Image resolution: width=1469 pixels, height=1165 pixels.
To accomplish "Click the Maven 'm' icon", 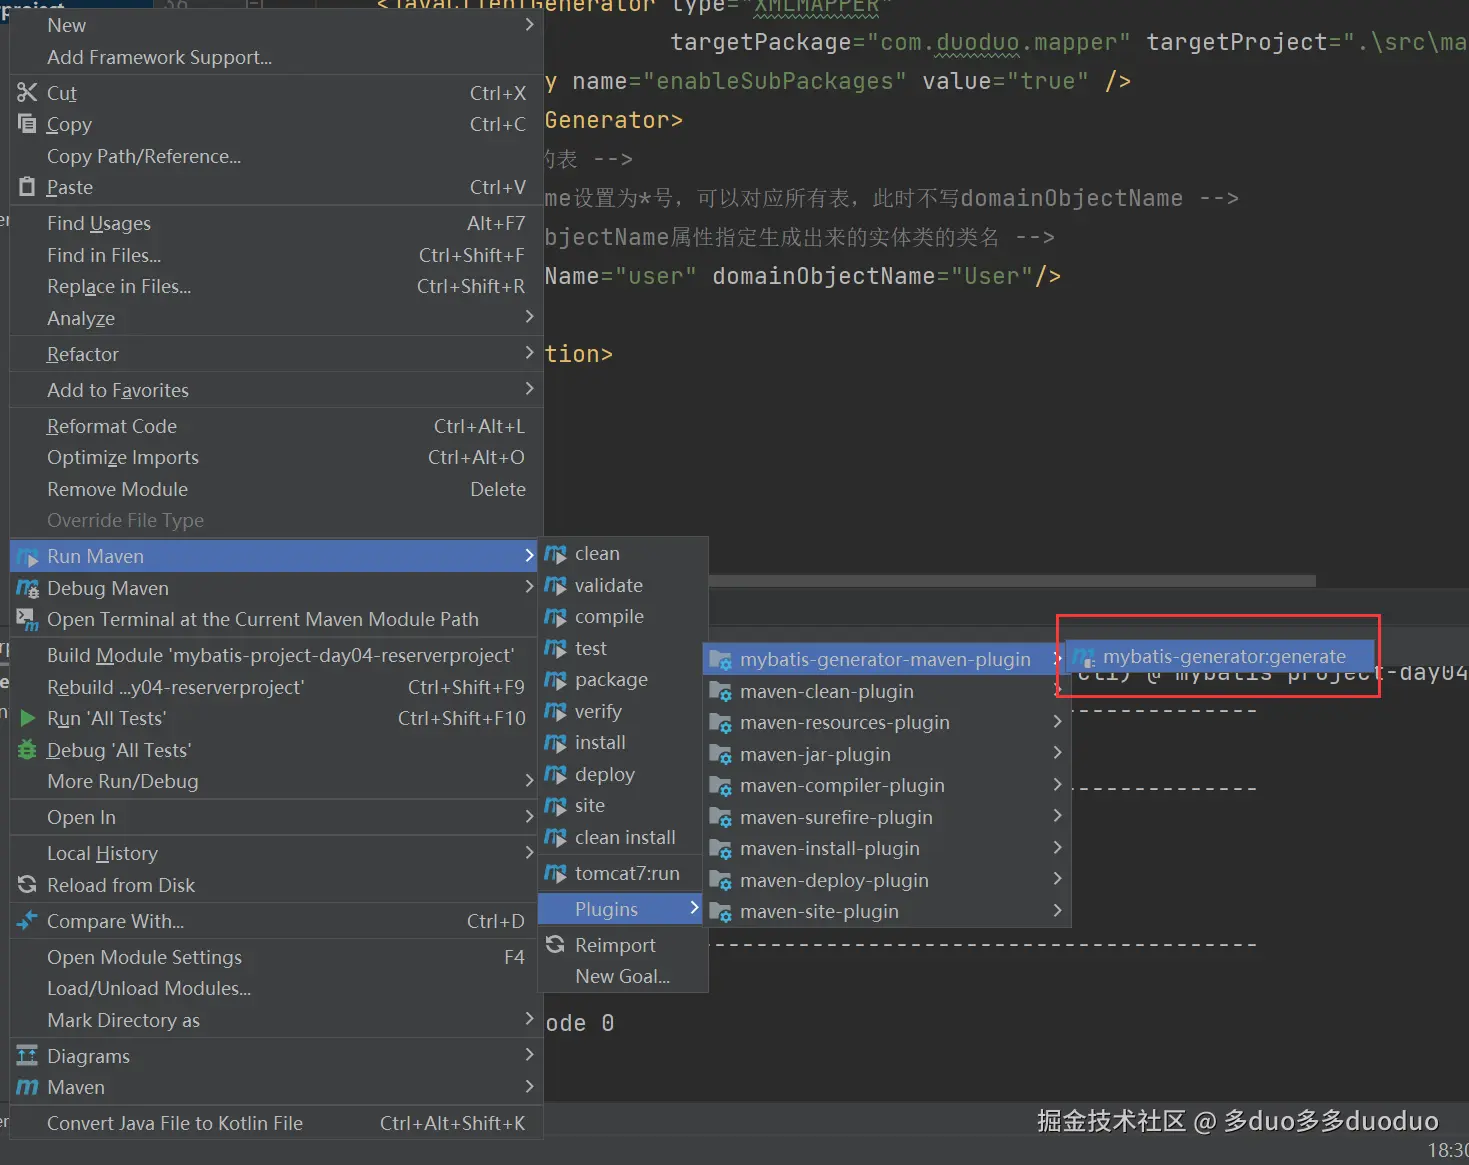I will [x=27, y=1087].
